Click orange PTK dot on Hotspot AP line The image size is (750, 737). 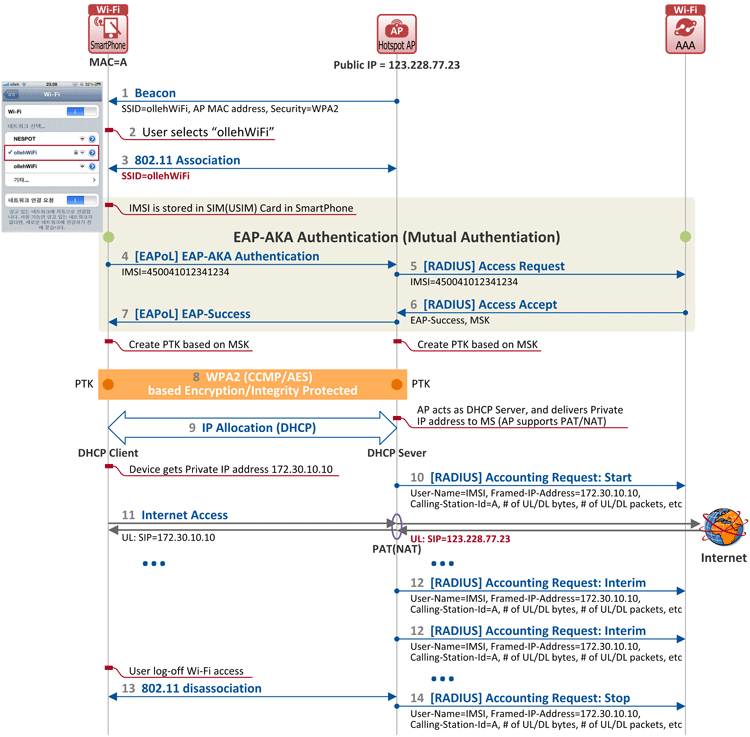click(x=397, y=384)
